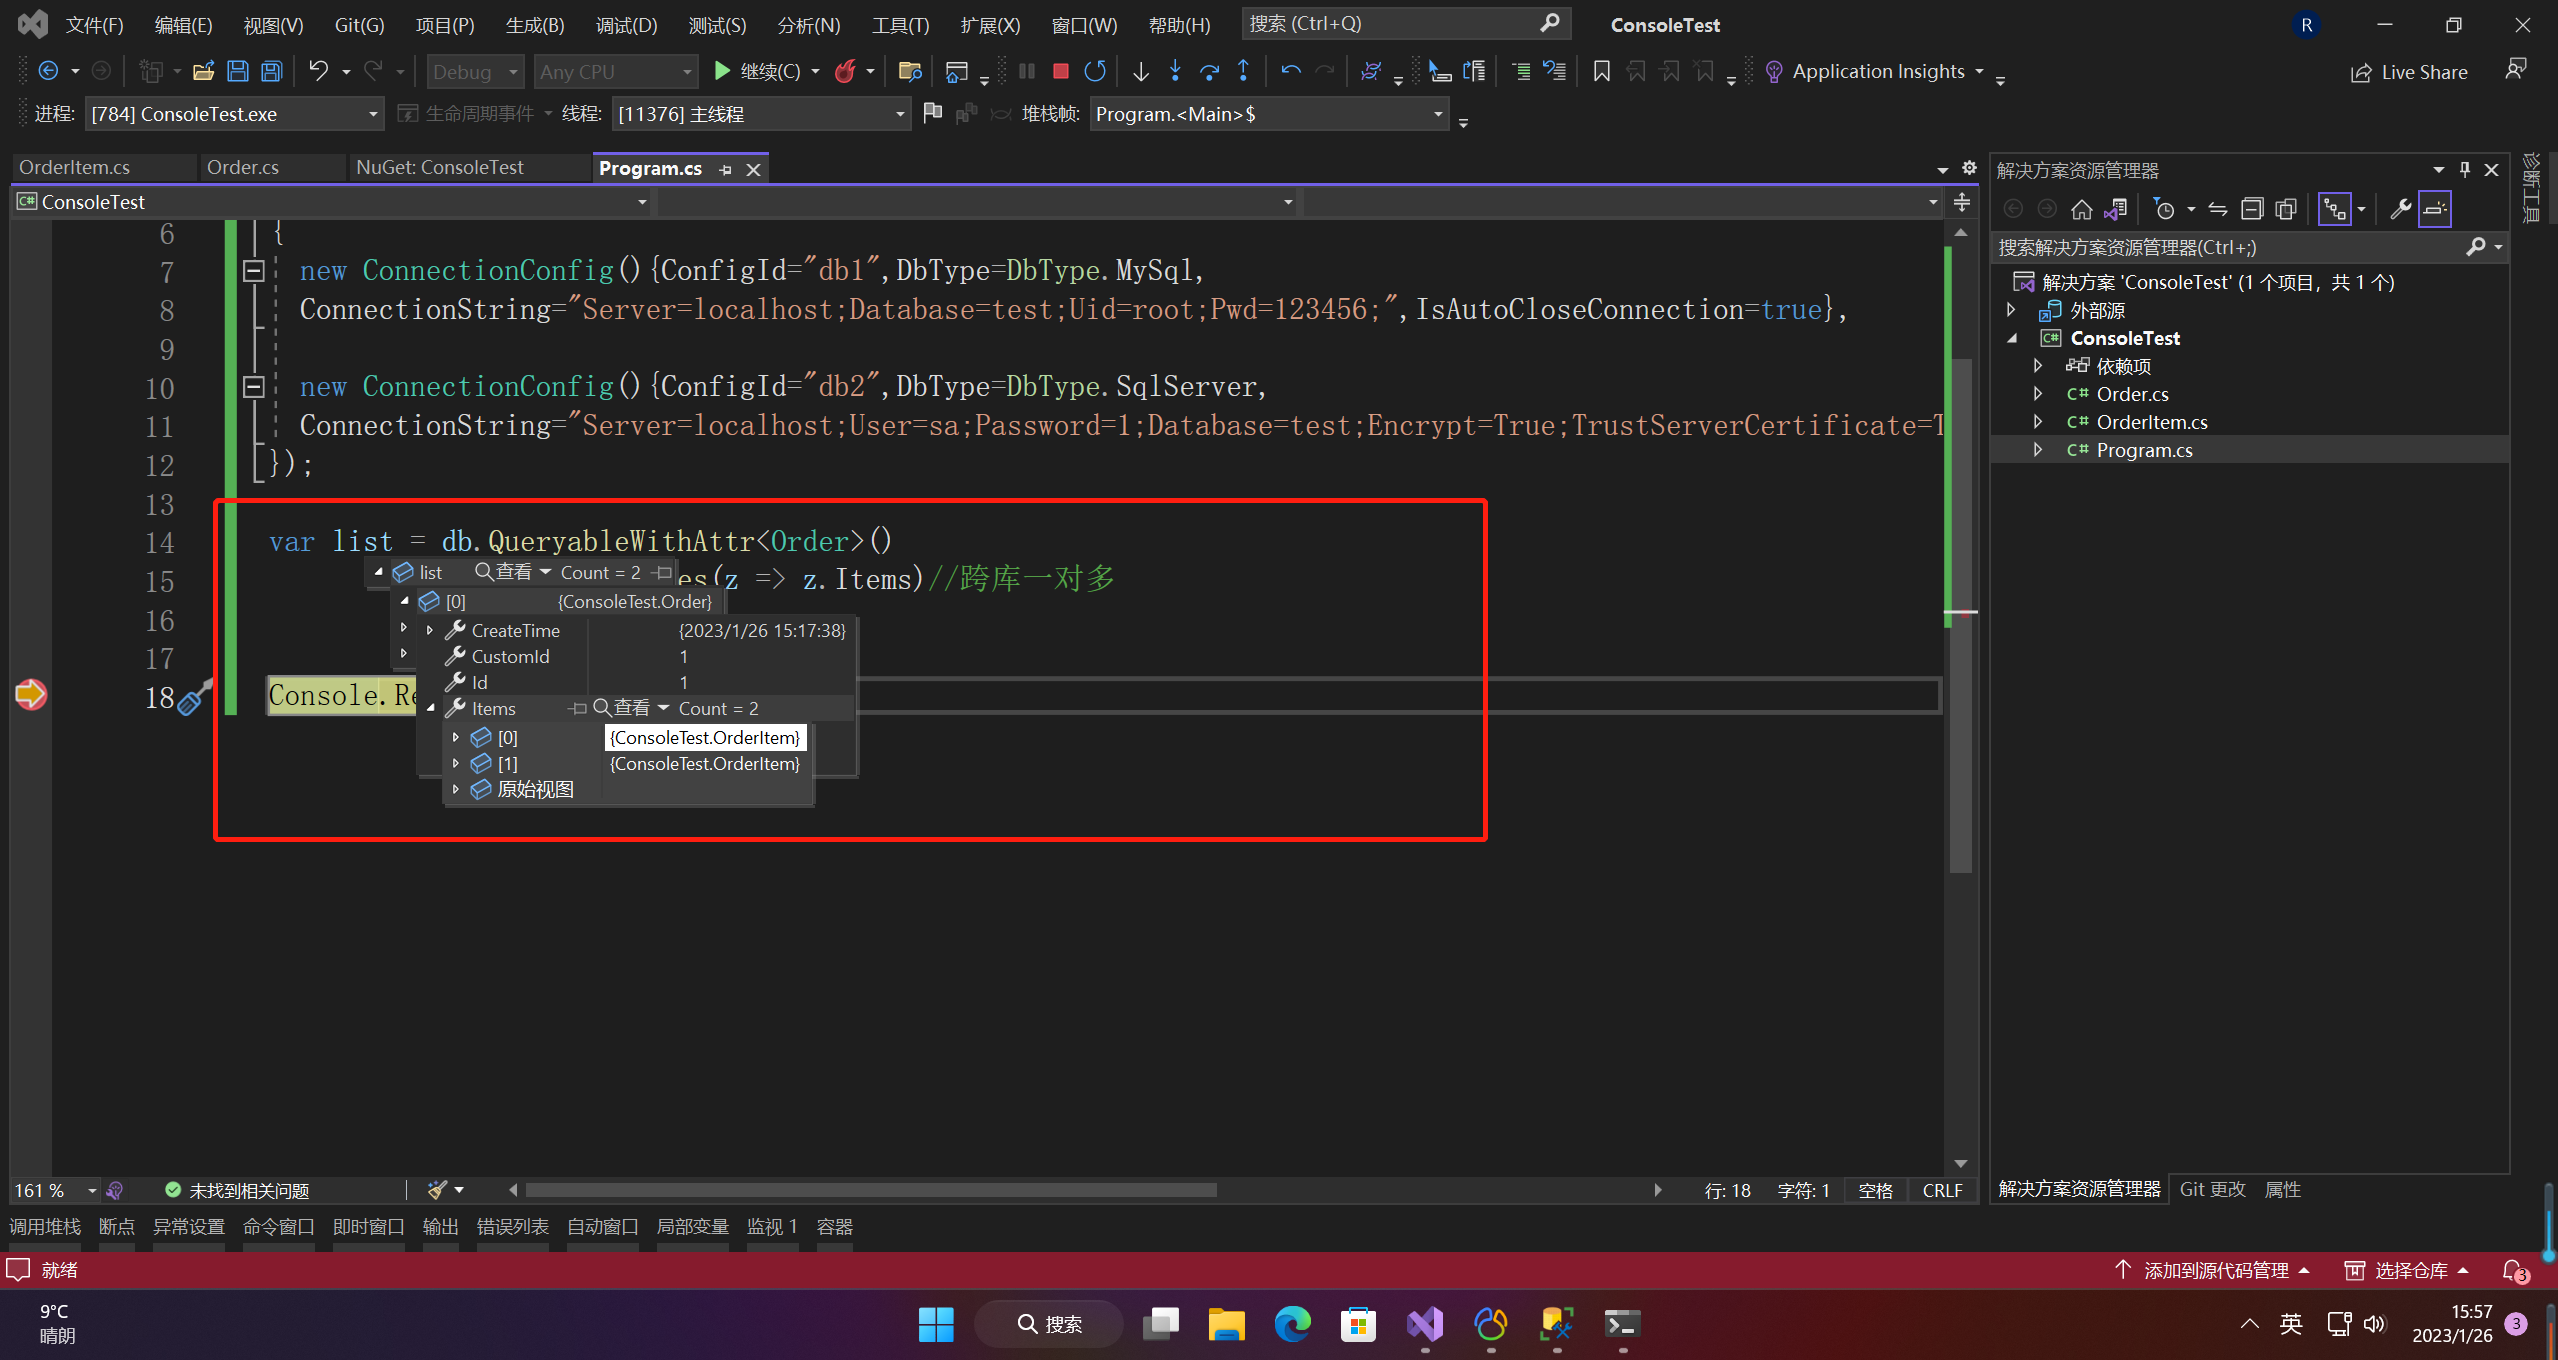
Task: Expand the CreateTime property in datatip
Action: pos(430,630)
